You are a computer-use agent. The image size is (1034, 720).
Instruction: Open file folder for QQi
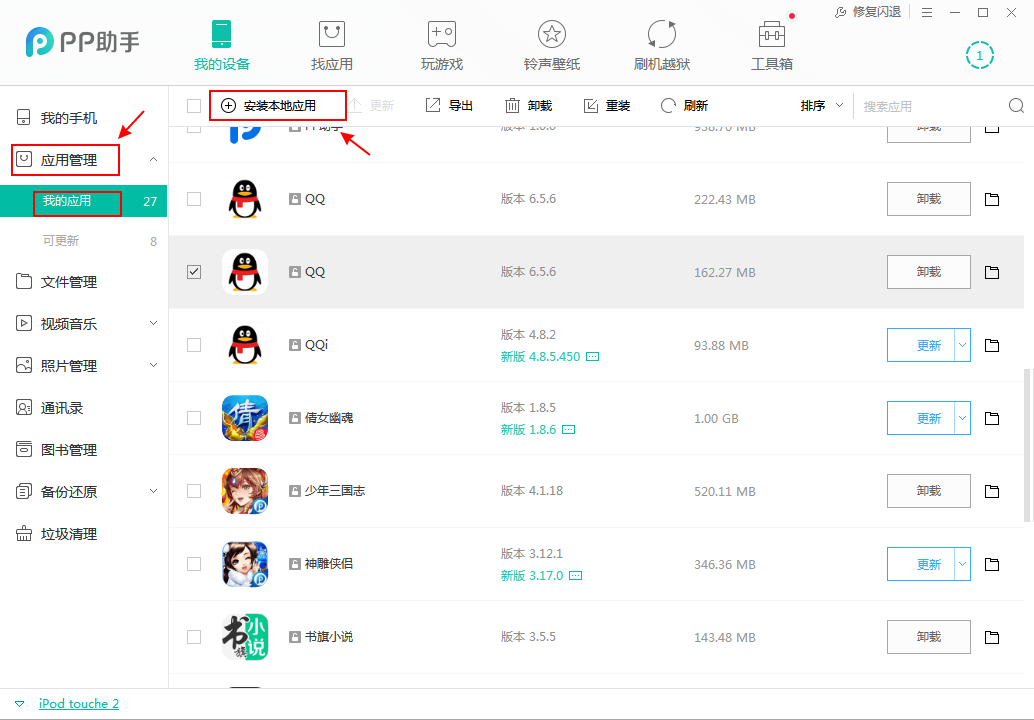click(992, 345)
